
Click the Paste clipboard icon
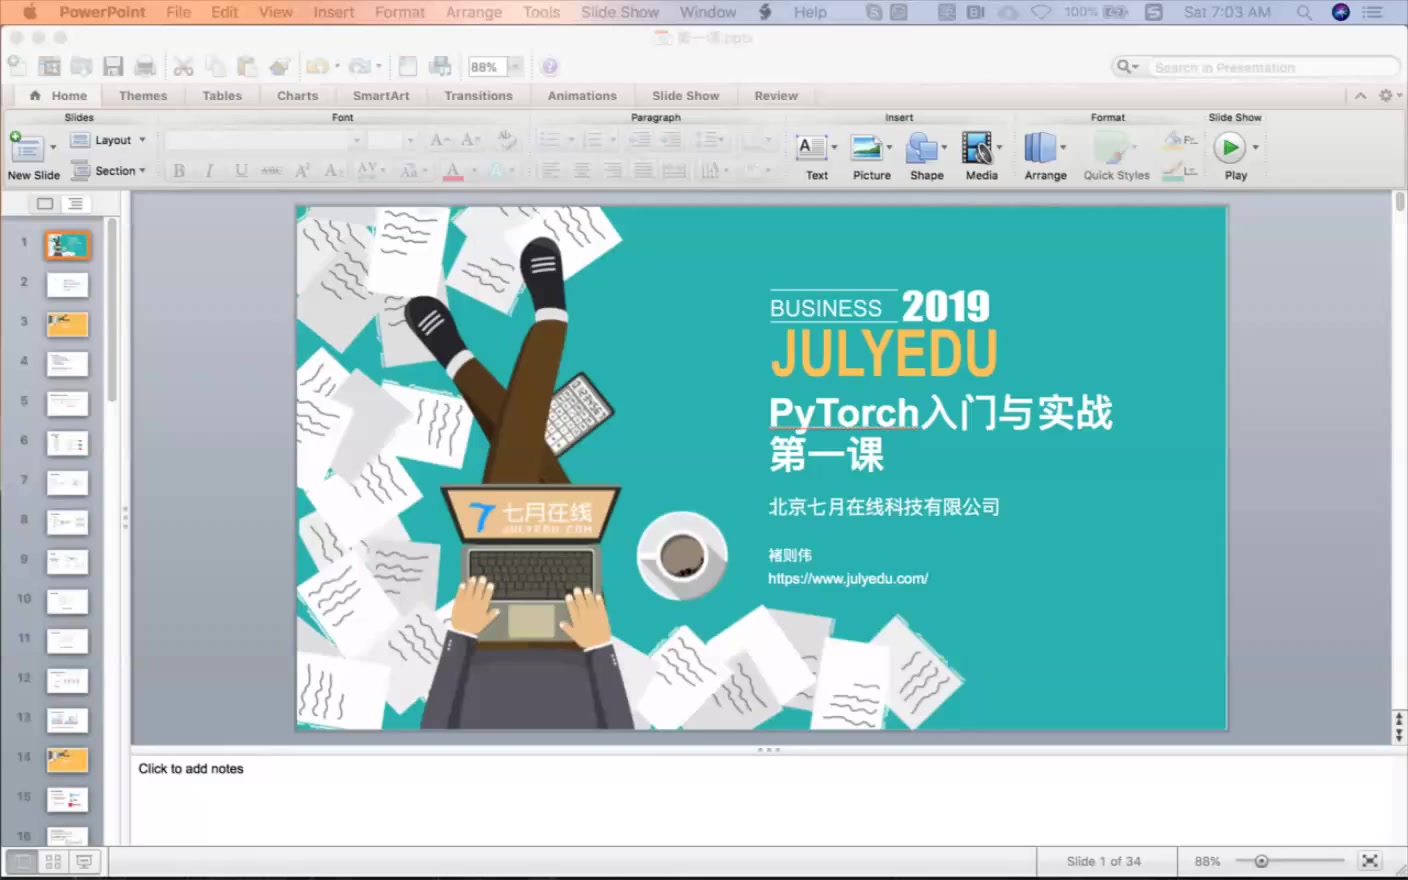pos(247,67)
